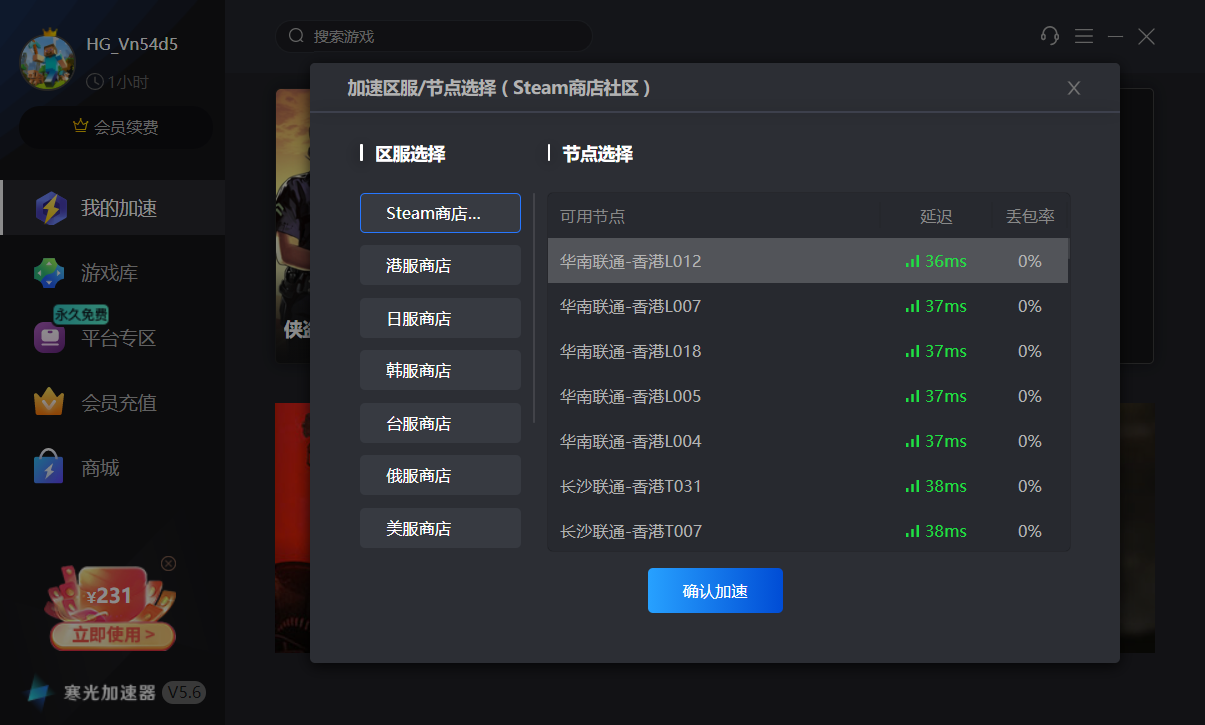Select 俄服商店 region
The height and width of the screenshot is (725, 1205).
440,475
